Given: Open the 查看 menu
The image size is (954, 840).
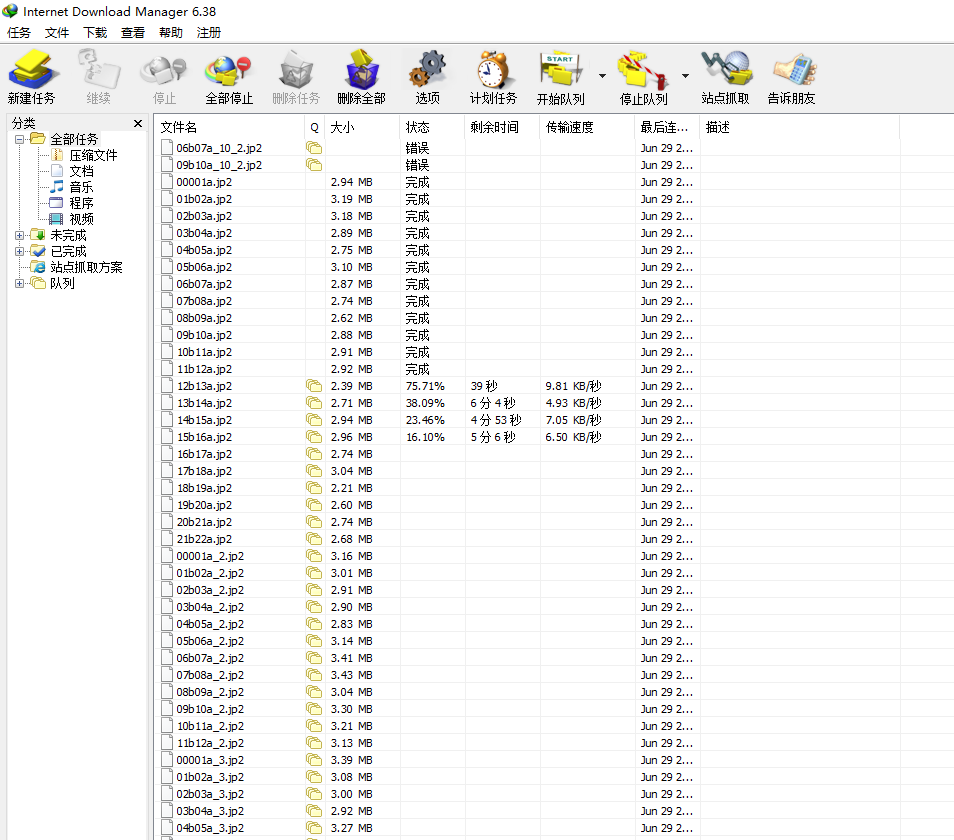Looking at the screenshot, I should [x=133, y=32].
